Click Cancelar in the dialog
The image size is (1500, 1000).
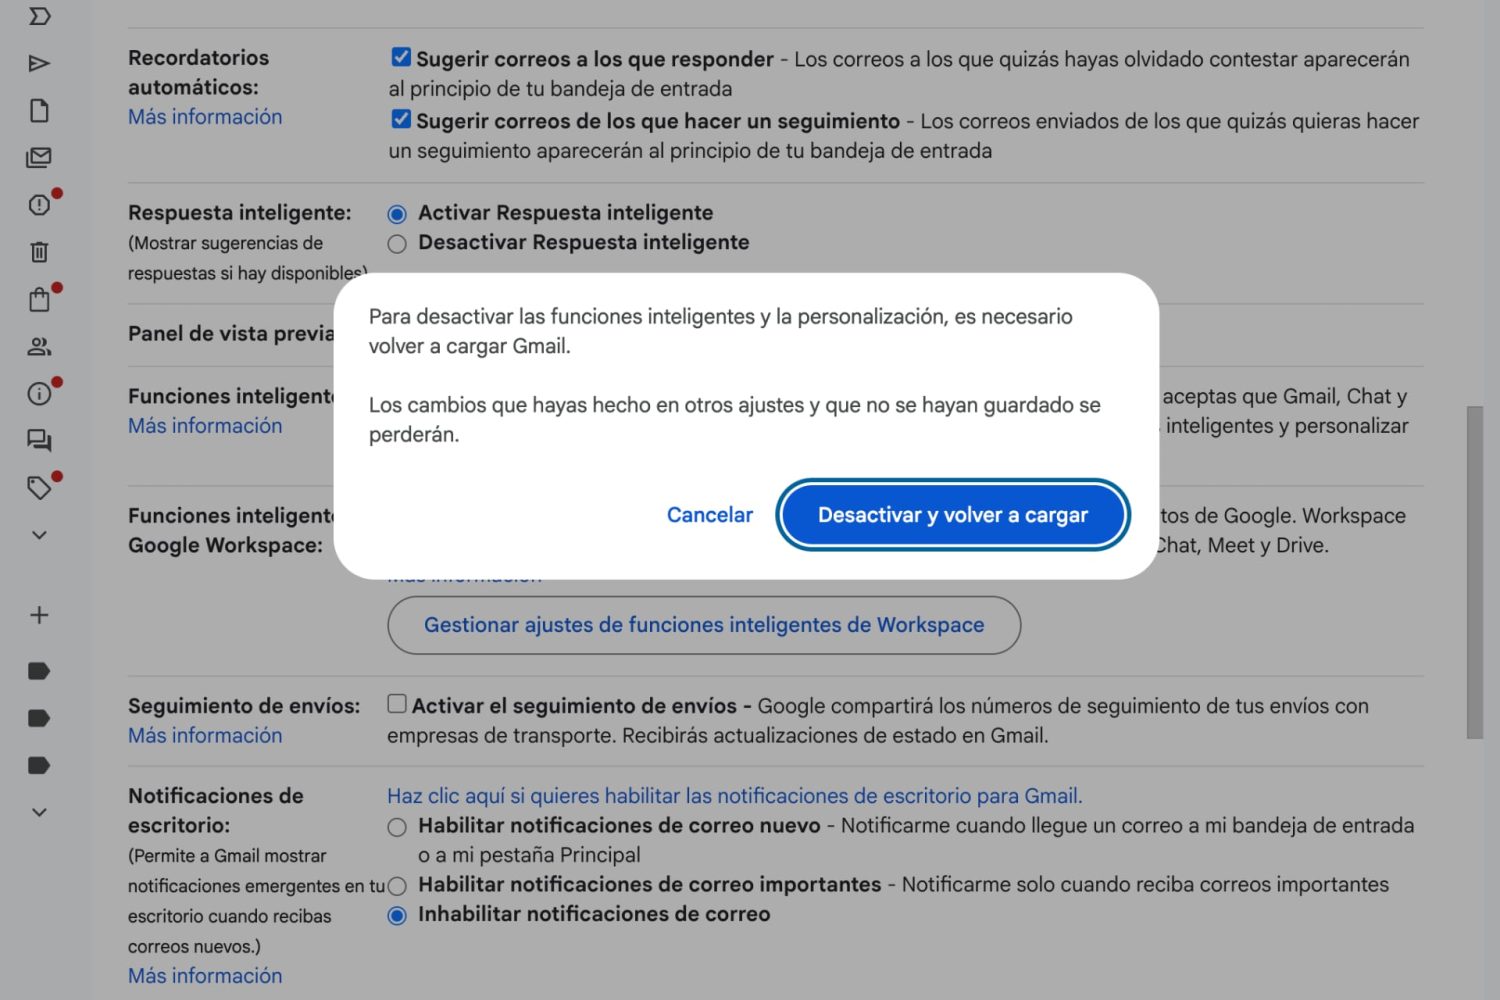pyautogui.click(x=710, y=514)
